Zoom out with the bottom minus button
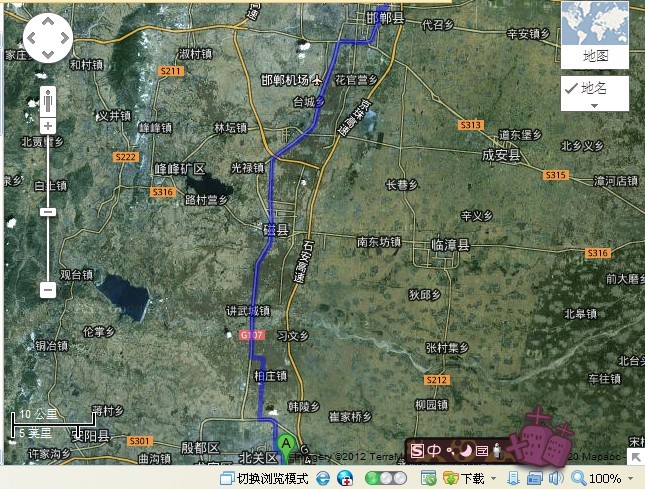Image resolution: width=645 pixels, height=489 pixels. (48, 290)
